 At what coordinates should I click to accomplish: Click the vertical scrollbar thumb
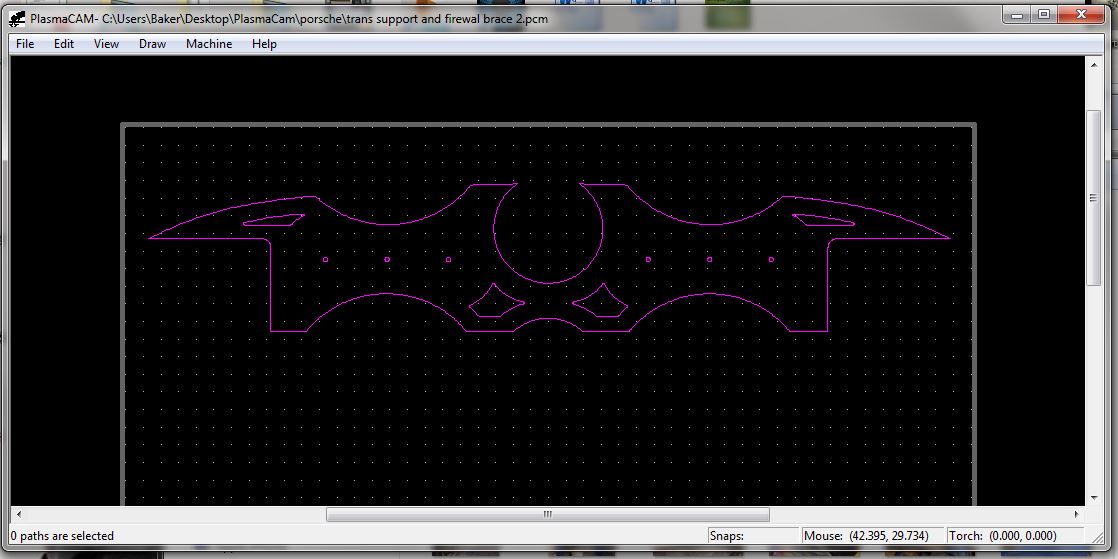tap(1093, 198)
